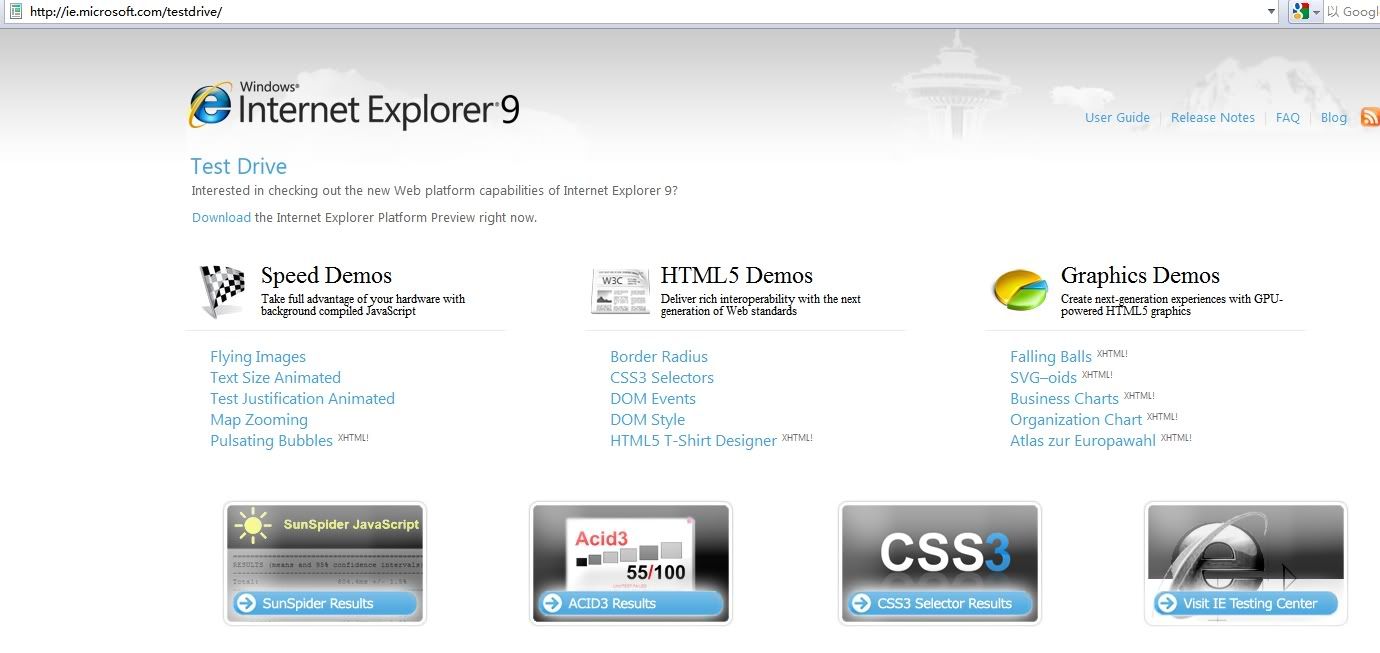Click the Graphics Demos heading
1380x653 pixels.
pos(1140,276)
